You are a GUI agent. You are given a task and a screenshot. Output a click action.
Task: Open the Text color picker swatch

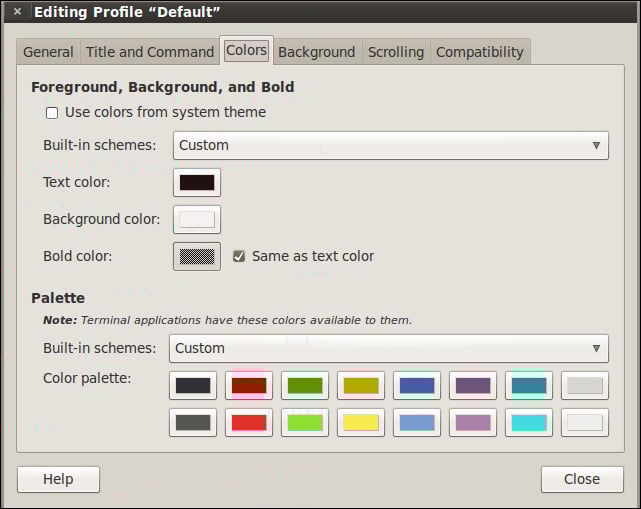(x=197, y=182)
